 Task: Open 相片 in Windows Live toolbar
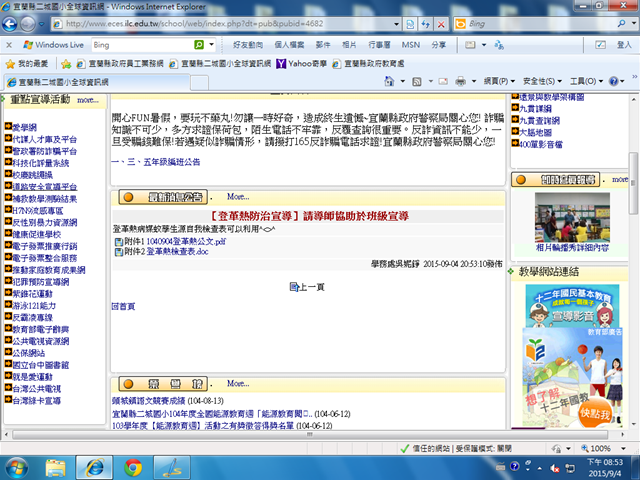point(349,45)
